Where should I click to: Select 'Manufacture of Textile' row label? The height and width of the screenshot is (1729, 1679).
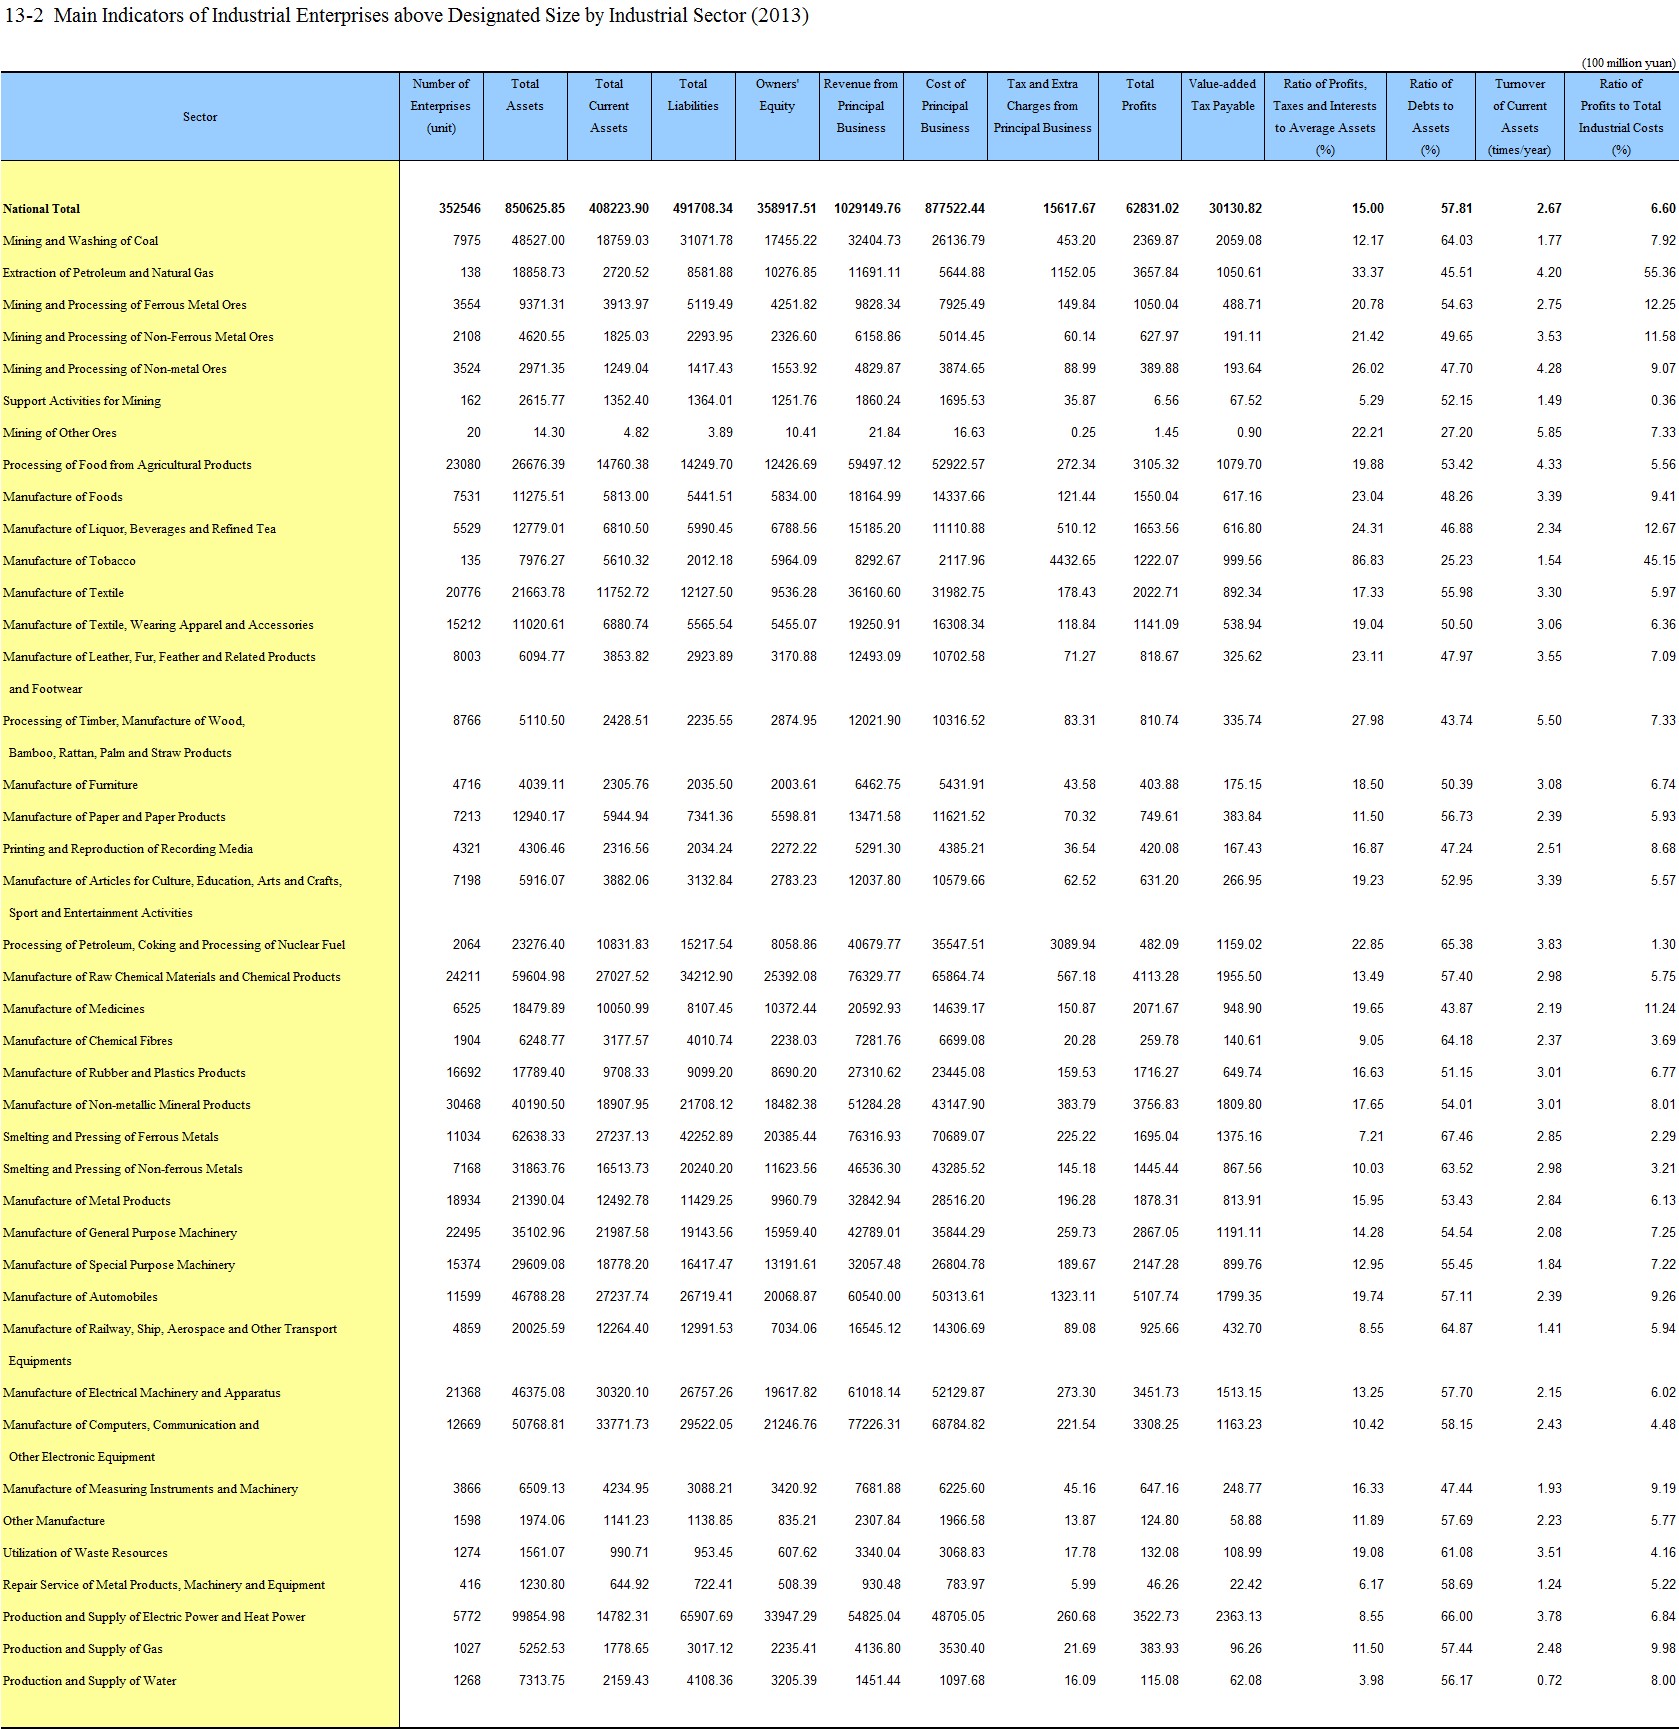click(63, 593)
